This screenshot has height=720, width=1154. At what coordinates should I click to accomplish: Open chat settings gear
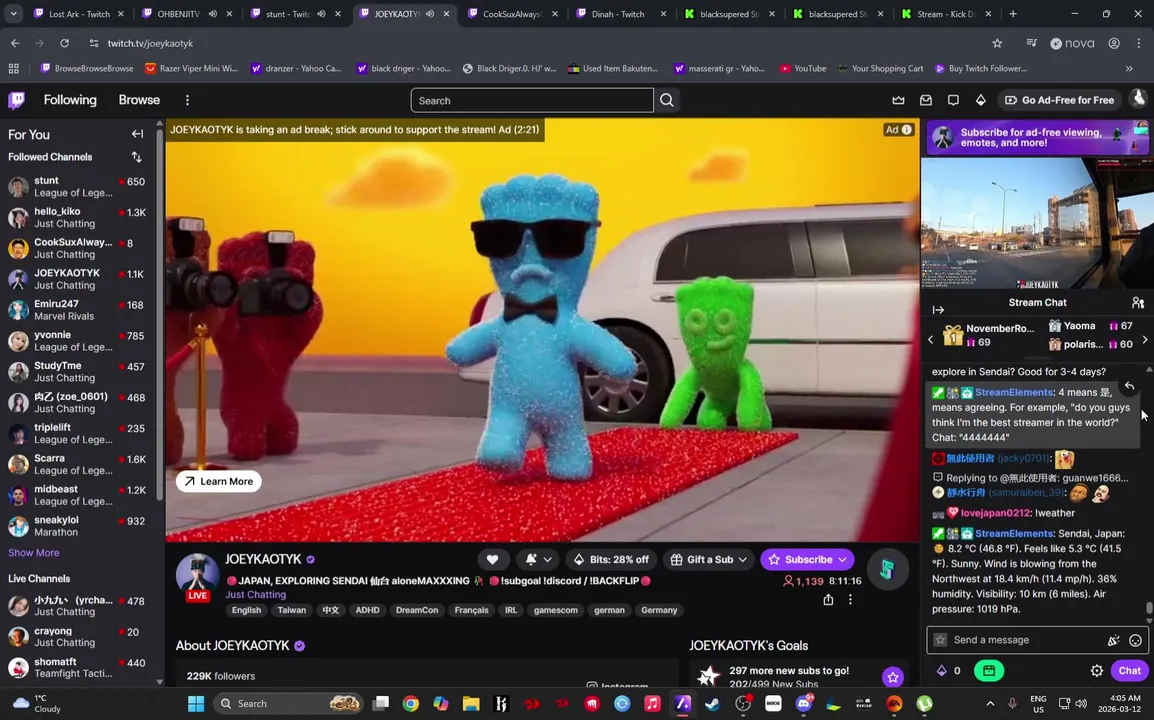point(1097,671)
